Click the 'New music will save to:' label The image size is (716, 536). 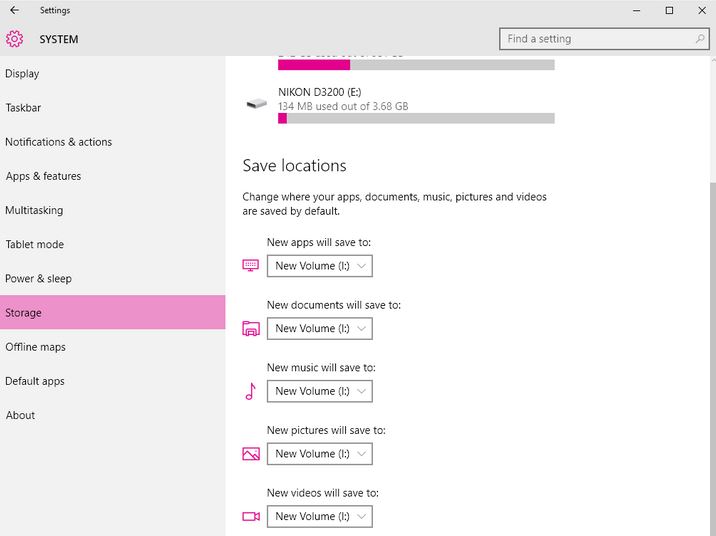pos(321,368)
